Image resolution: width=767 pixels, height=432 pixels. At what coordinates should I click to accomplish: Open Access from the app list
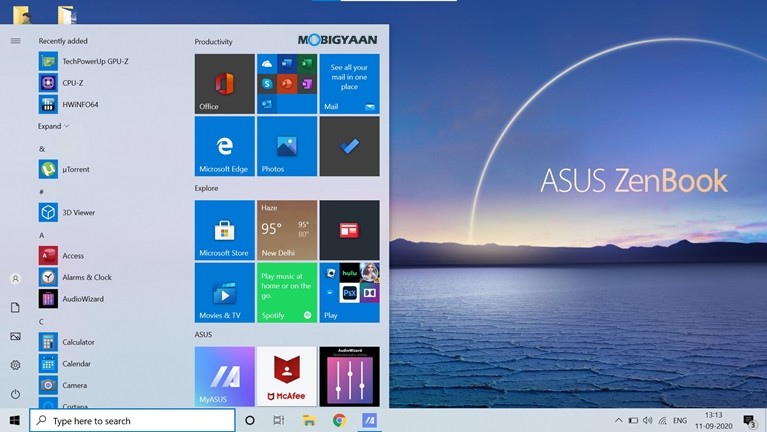[x=62, y=255]
